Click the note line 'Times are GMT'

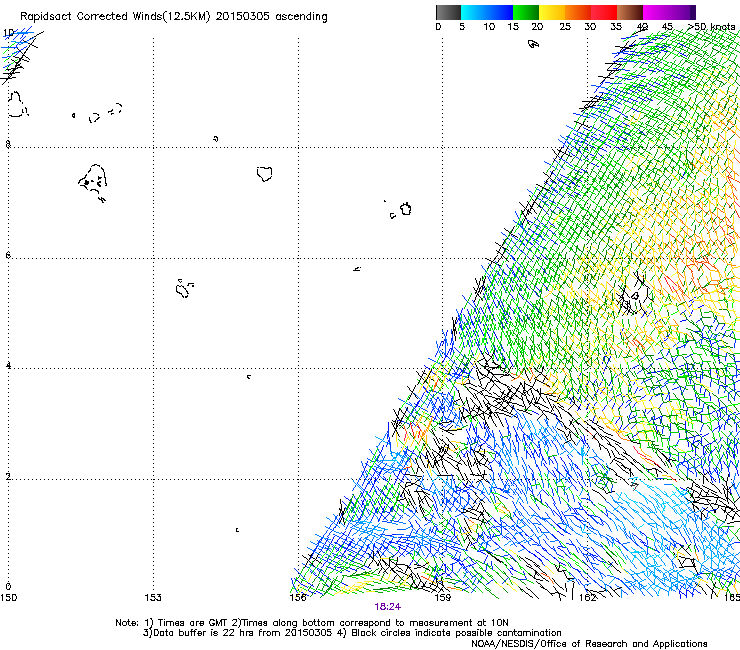point(193,623)
